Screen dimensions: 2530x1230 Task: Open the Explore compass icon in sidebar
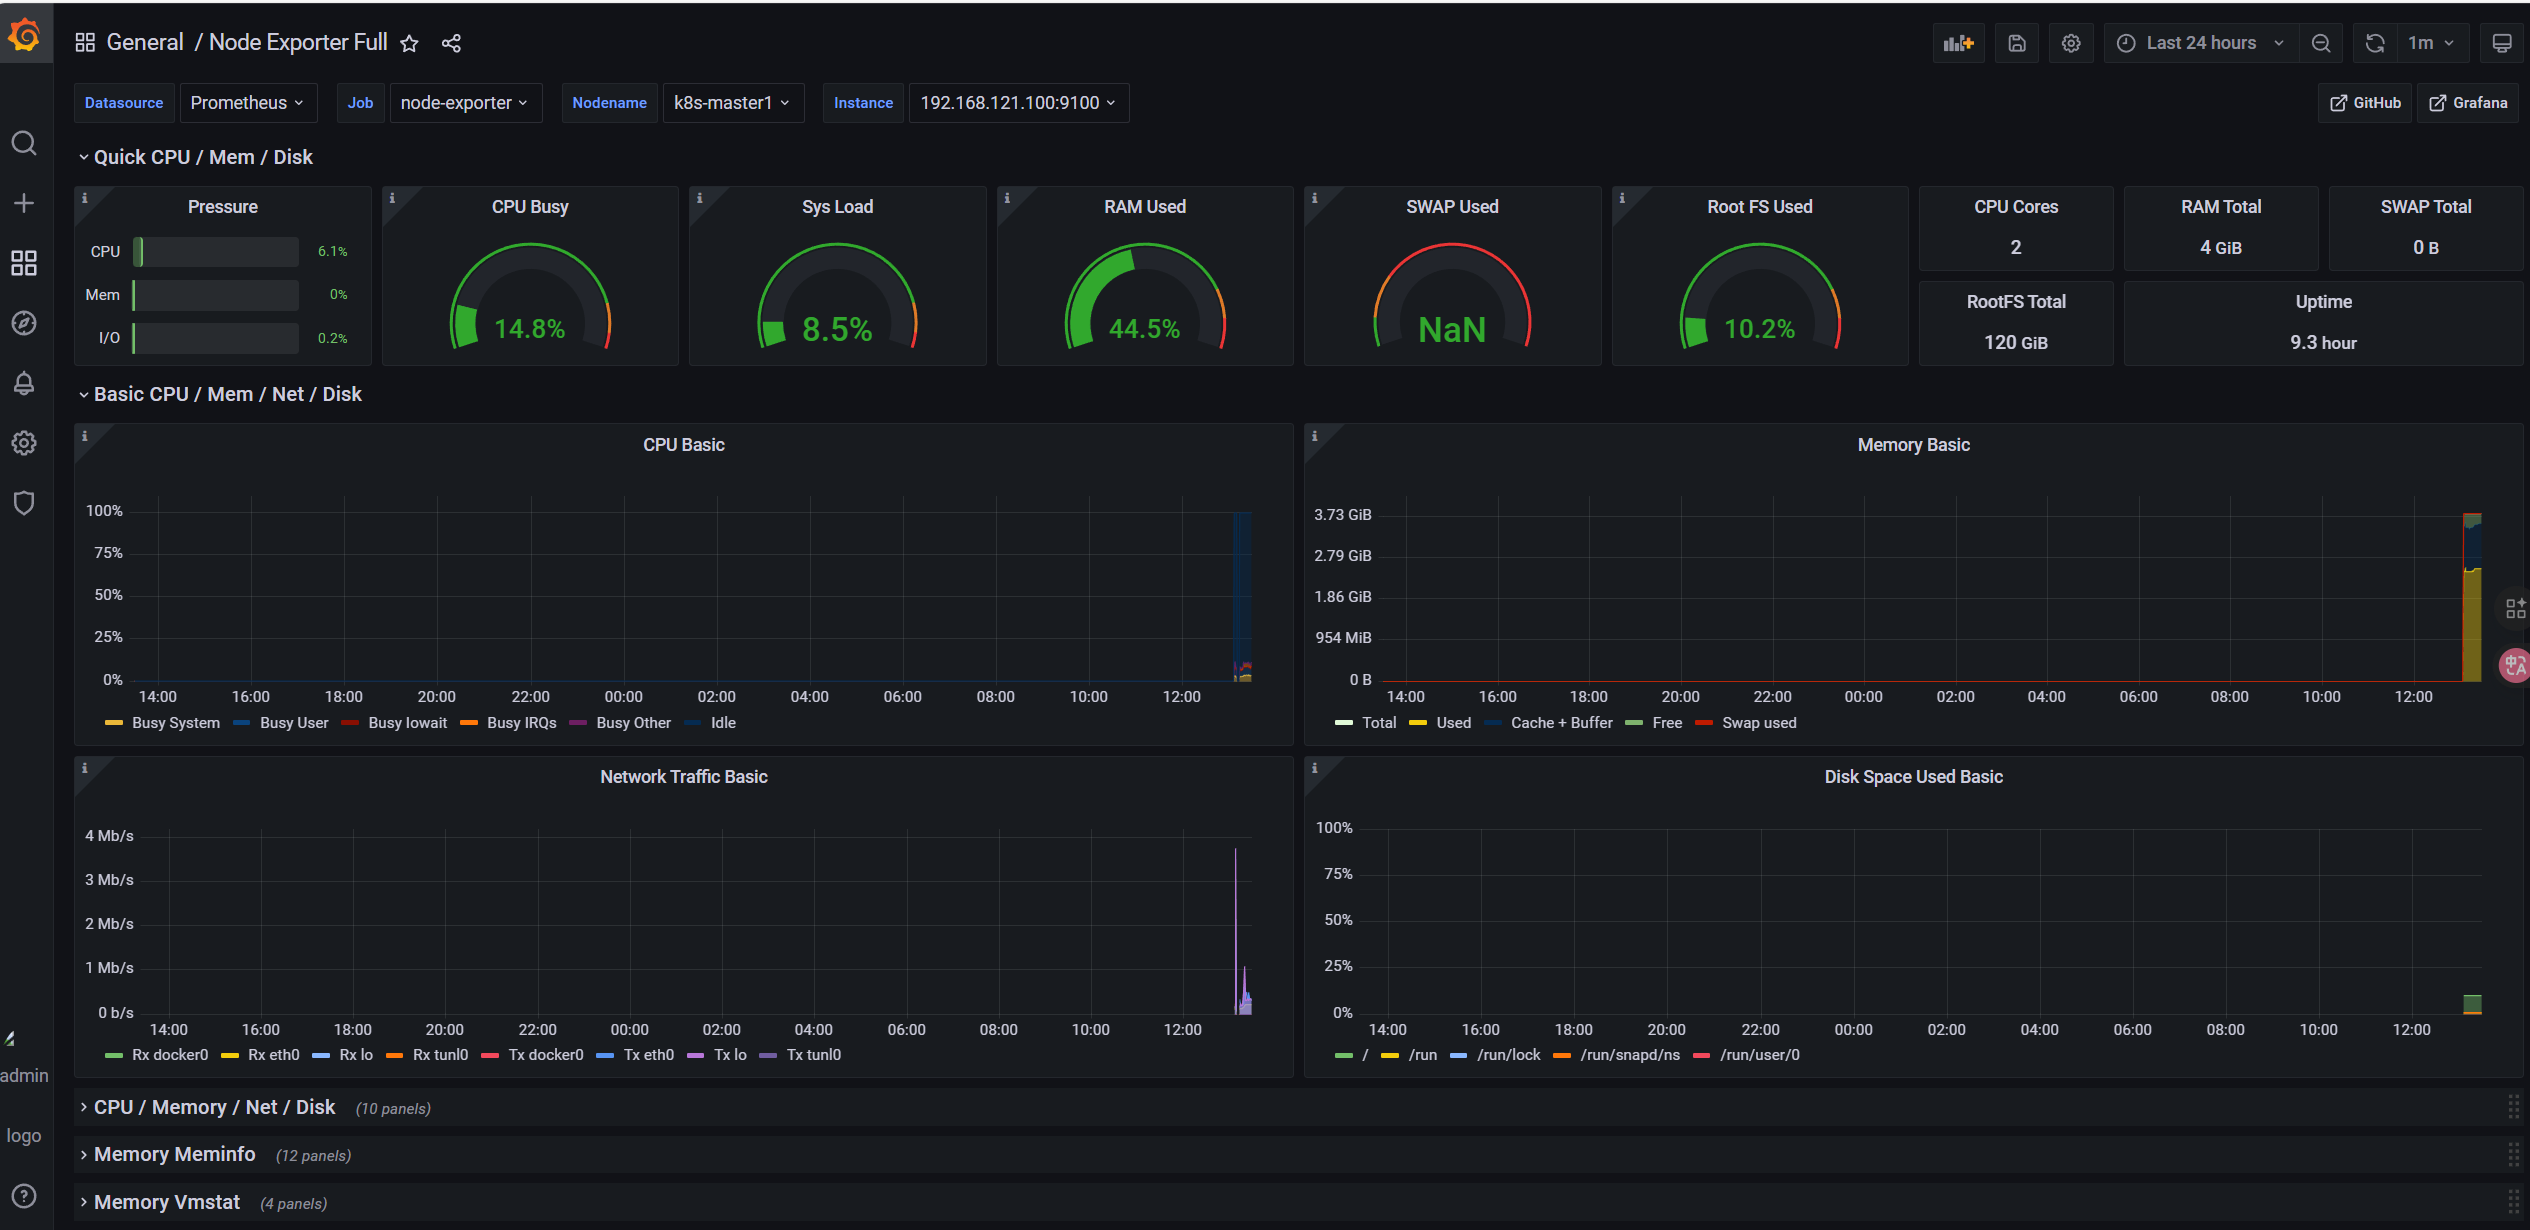pos(24,323)
